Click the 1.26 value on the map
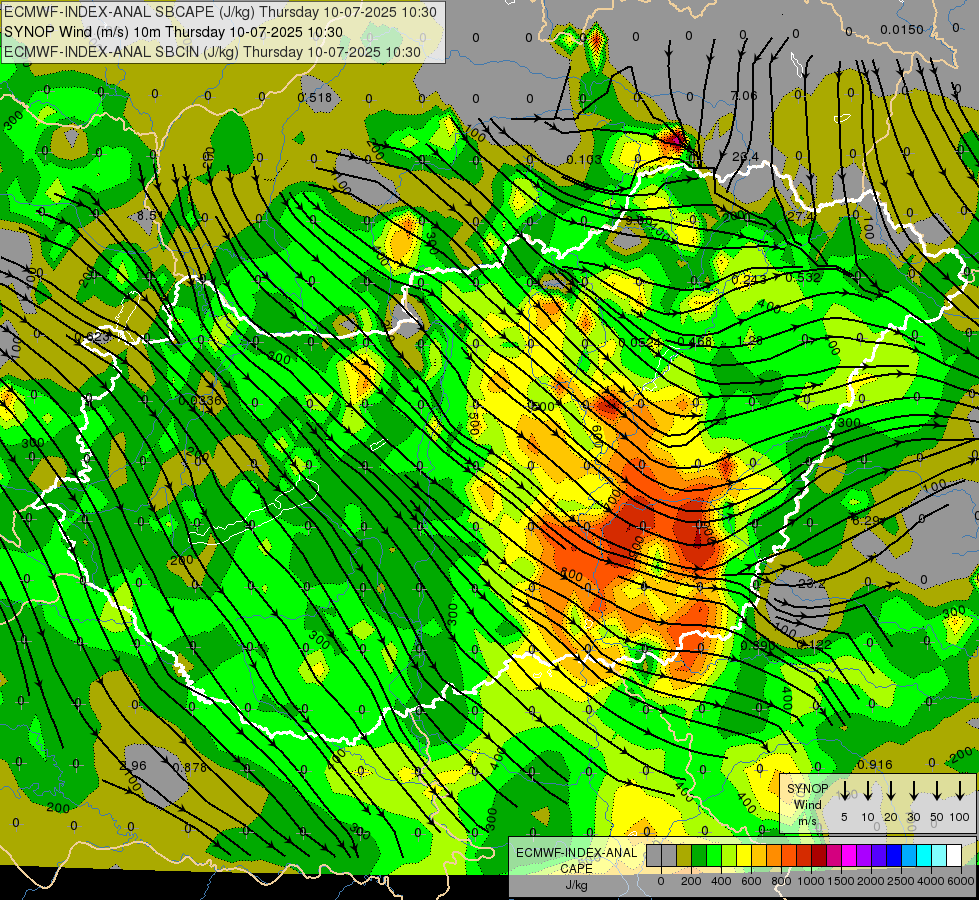This screenshot has width=979, height=900. (x=750, y=341)
